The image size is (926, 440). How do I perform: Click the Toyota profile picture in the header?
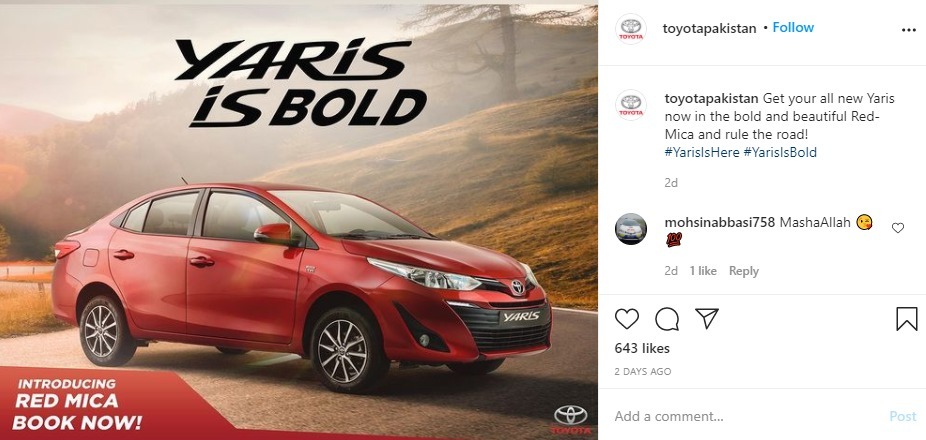(x=631, y=28)
